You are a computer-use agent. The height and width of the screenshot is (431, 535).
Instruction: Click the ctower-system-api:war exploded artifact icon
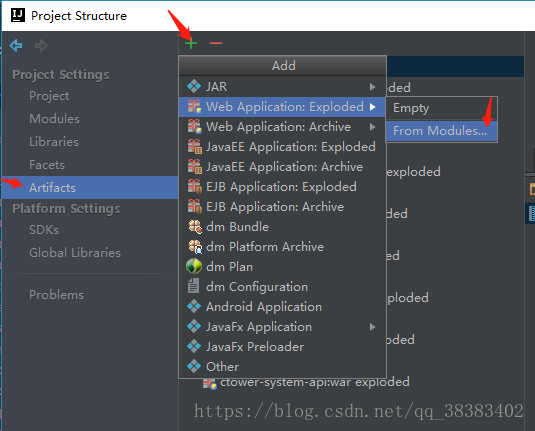(x=209, y=384)
